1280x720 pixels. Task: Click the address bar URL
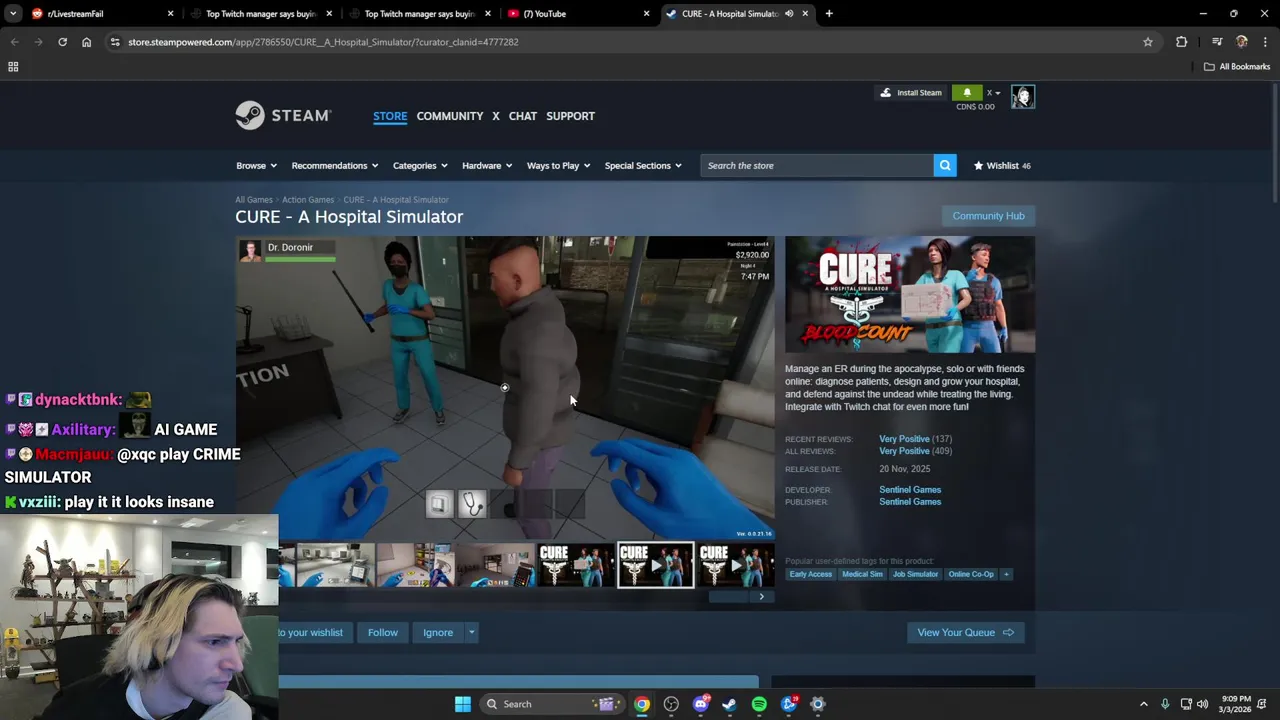coord(323,42)
